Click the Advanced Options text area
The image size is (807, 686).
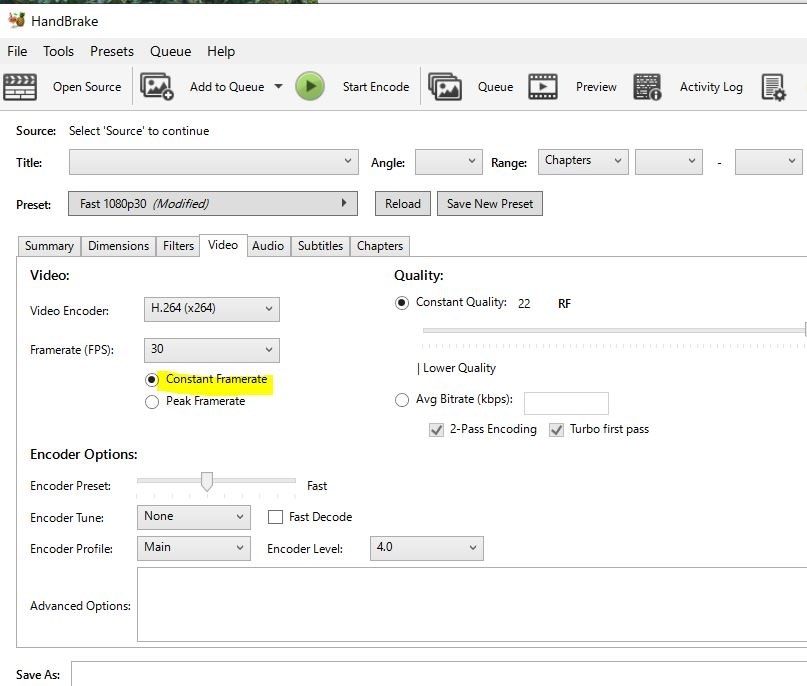472,604
